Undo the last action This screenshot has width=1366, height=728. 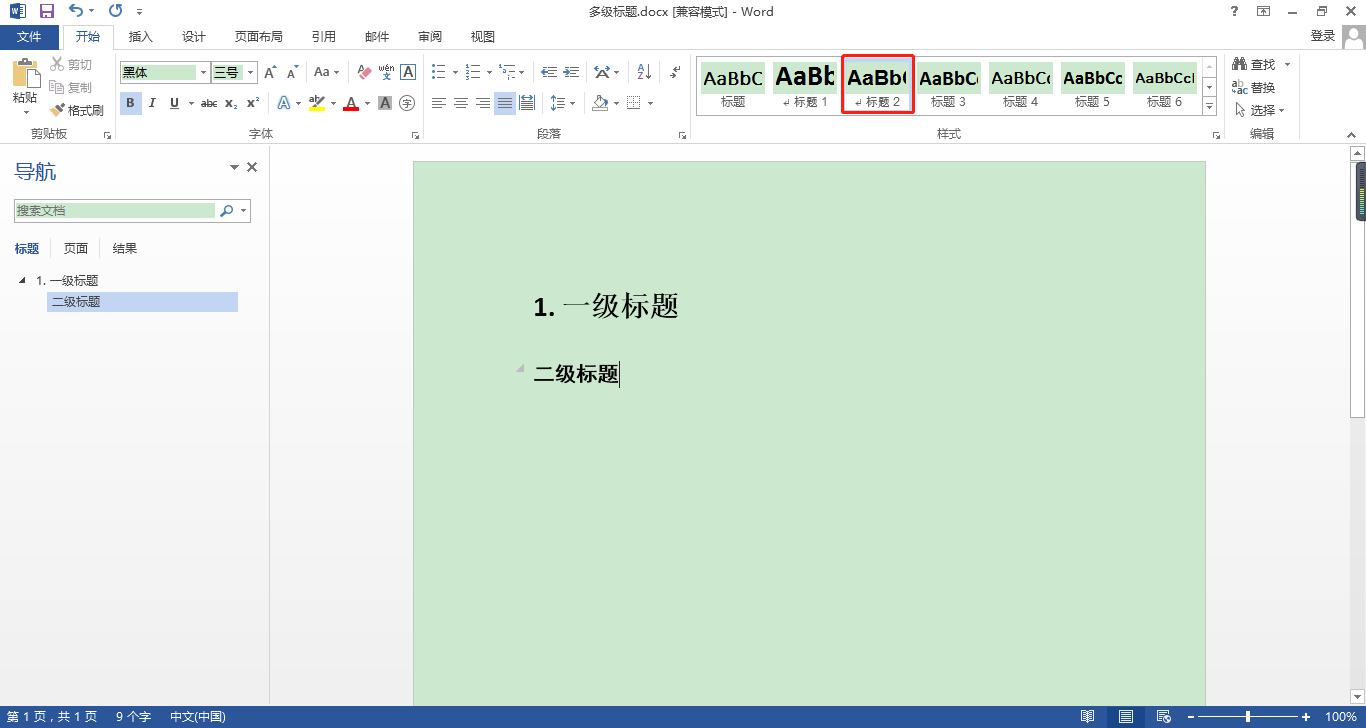(76, 12)
